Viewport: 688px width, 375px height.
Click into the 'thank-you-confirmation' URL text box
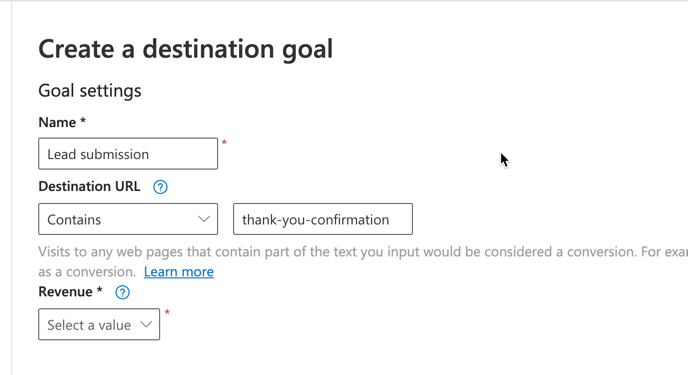coord(323,219)
